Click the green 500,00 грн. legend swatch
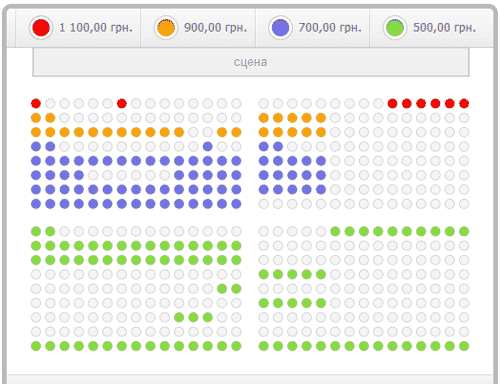 tap(395, 28)
